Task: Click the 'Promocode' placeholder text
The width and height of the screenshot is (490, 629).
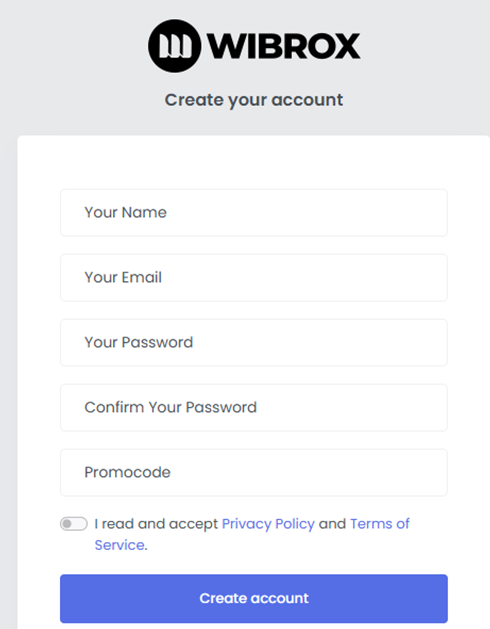Action: click(127, 473)
